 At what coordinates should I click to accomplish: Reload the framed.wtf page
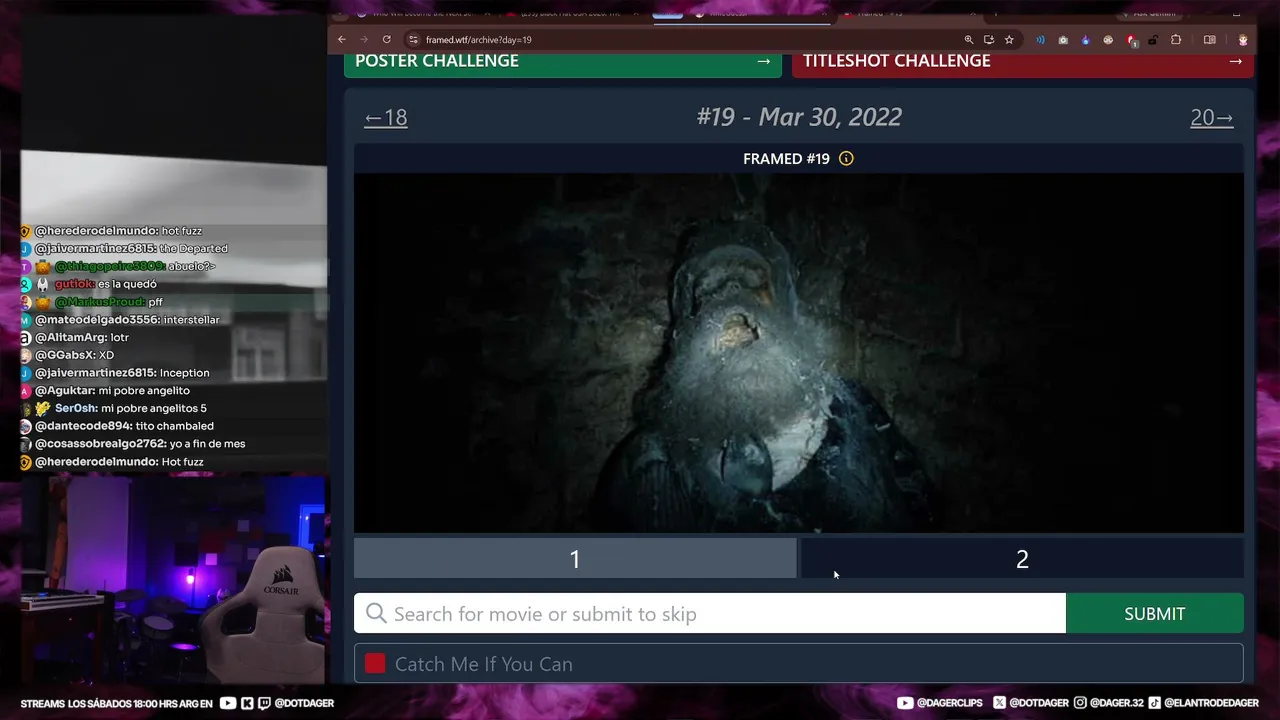[387, 40]
